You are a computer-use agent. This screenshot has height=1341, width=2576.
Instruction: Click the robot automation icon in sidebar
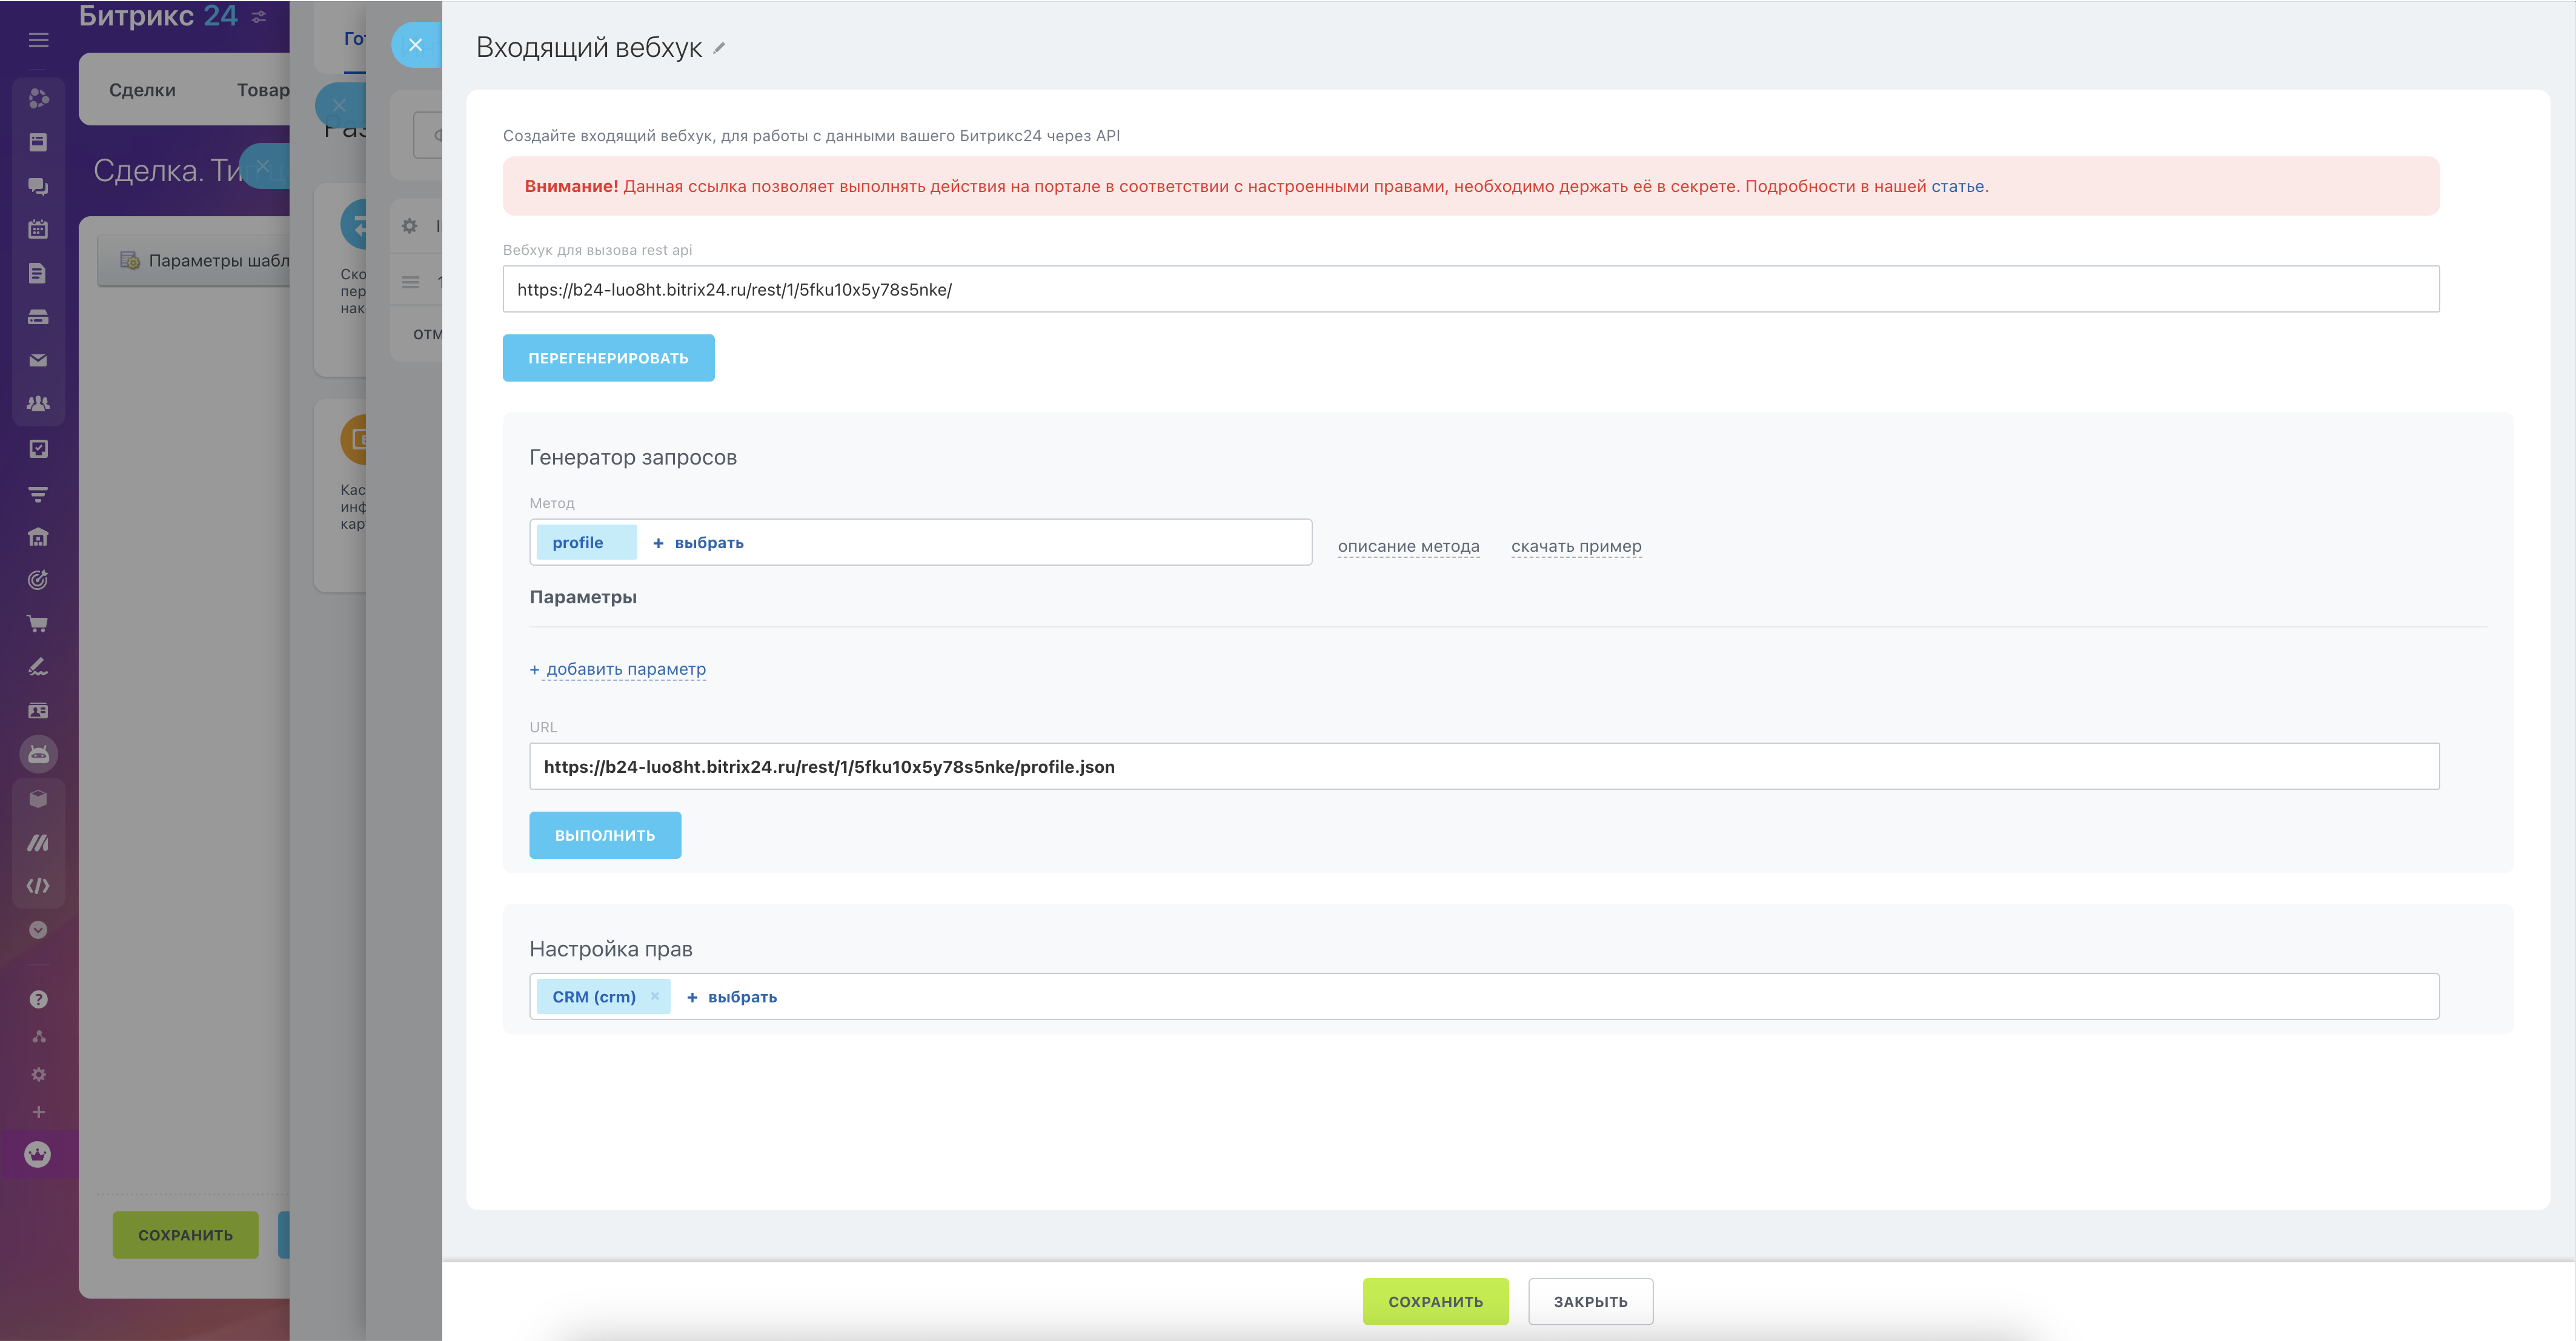tap(38, 754)
